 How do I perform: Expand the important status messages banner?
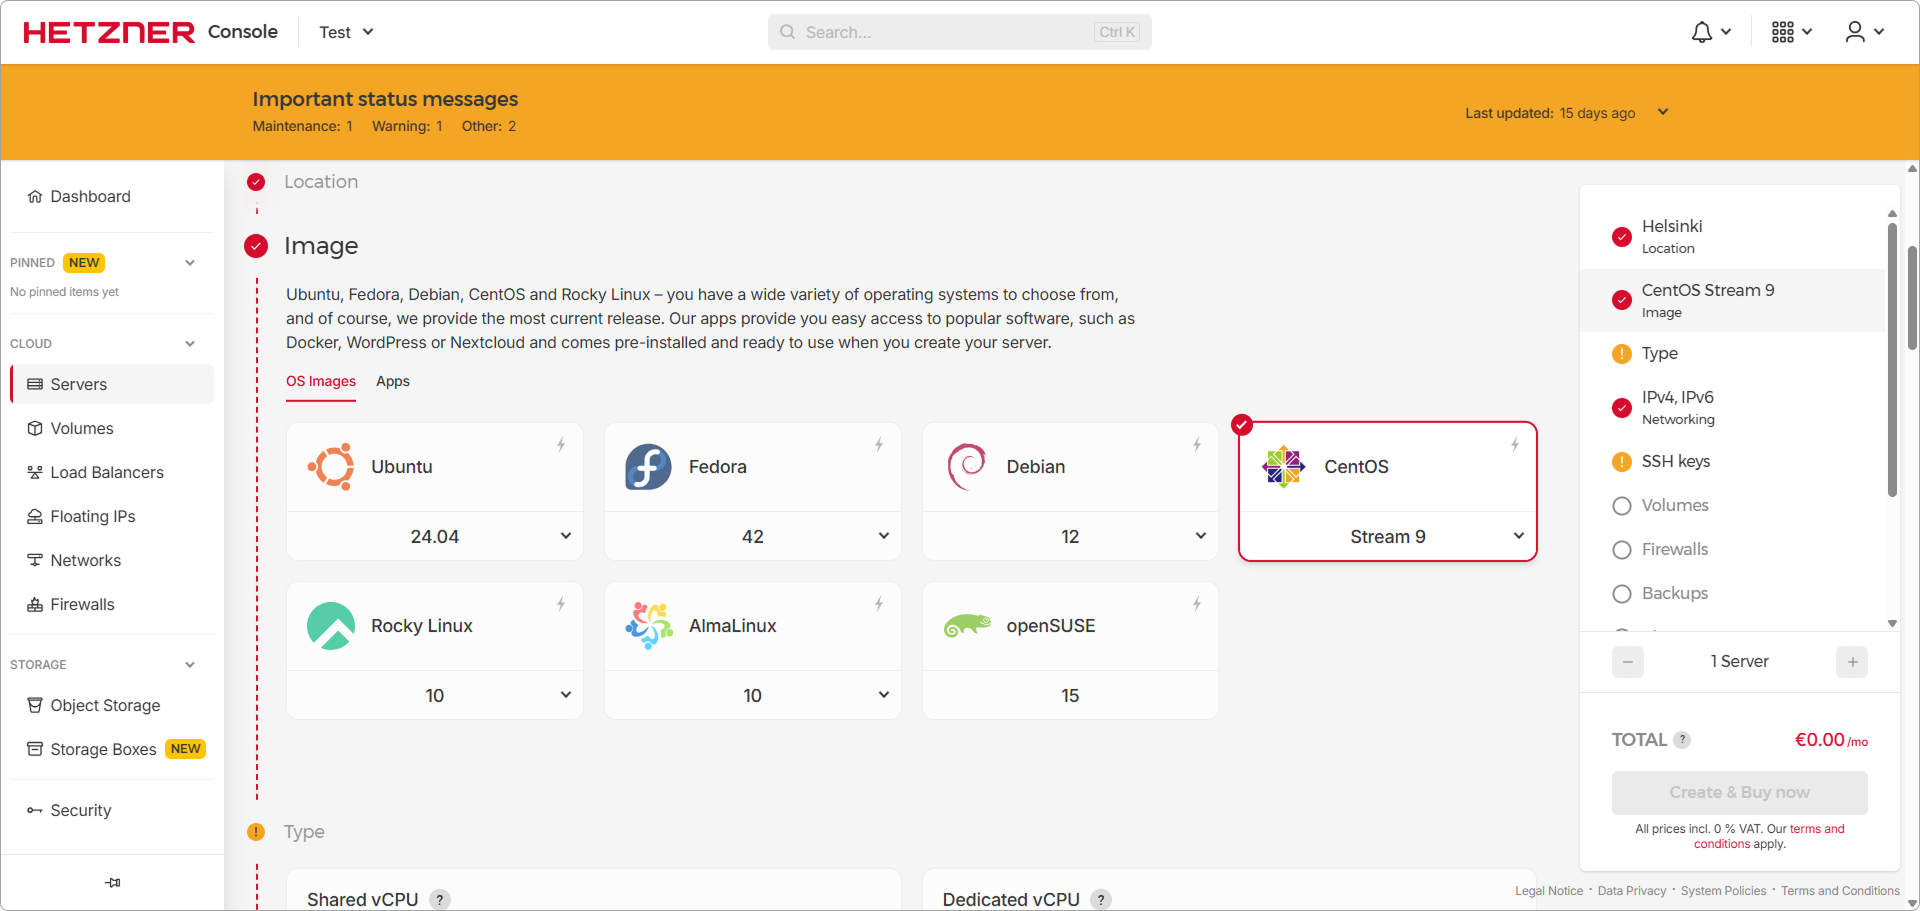pyautogui.click(x=1663, y=112)
